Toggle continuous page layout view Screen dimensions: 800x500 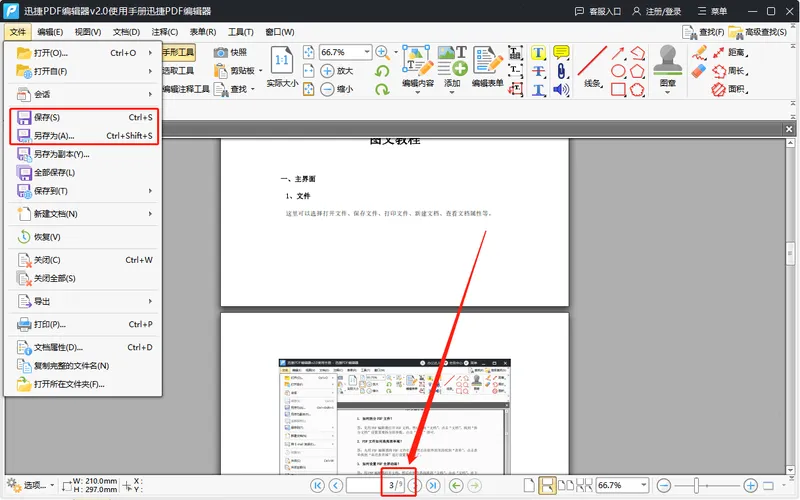coord(547,485)
